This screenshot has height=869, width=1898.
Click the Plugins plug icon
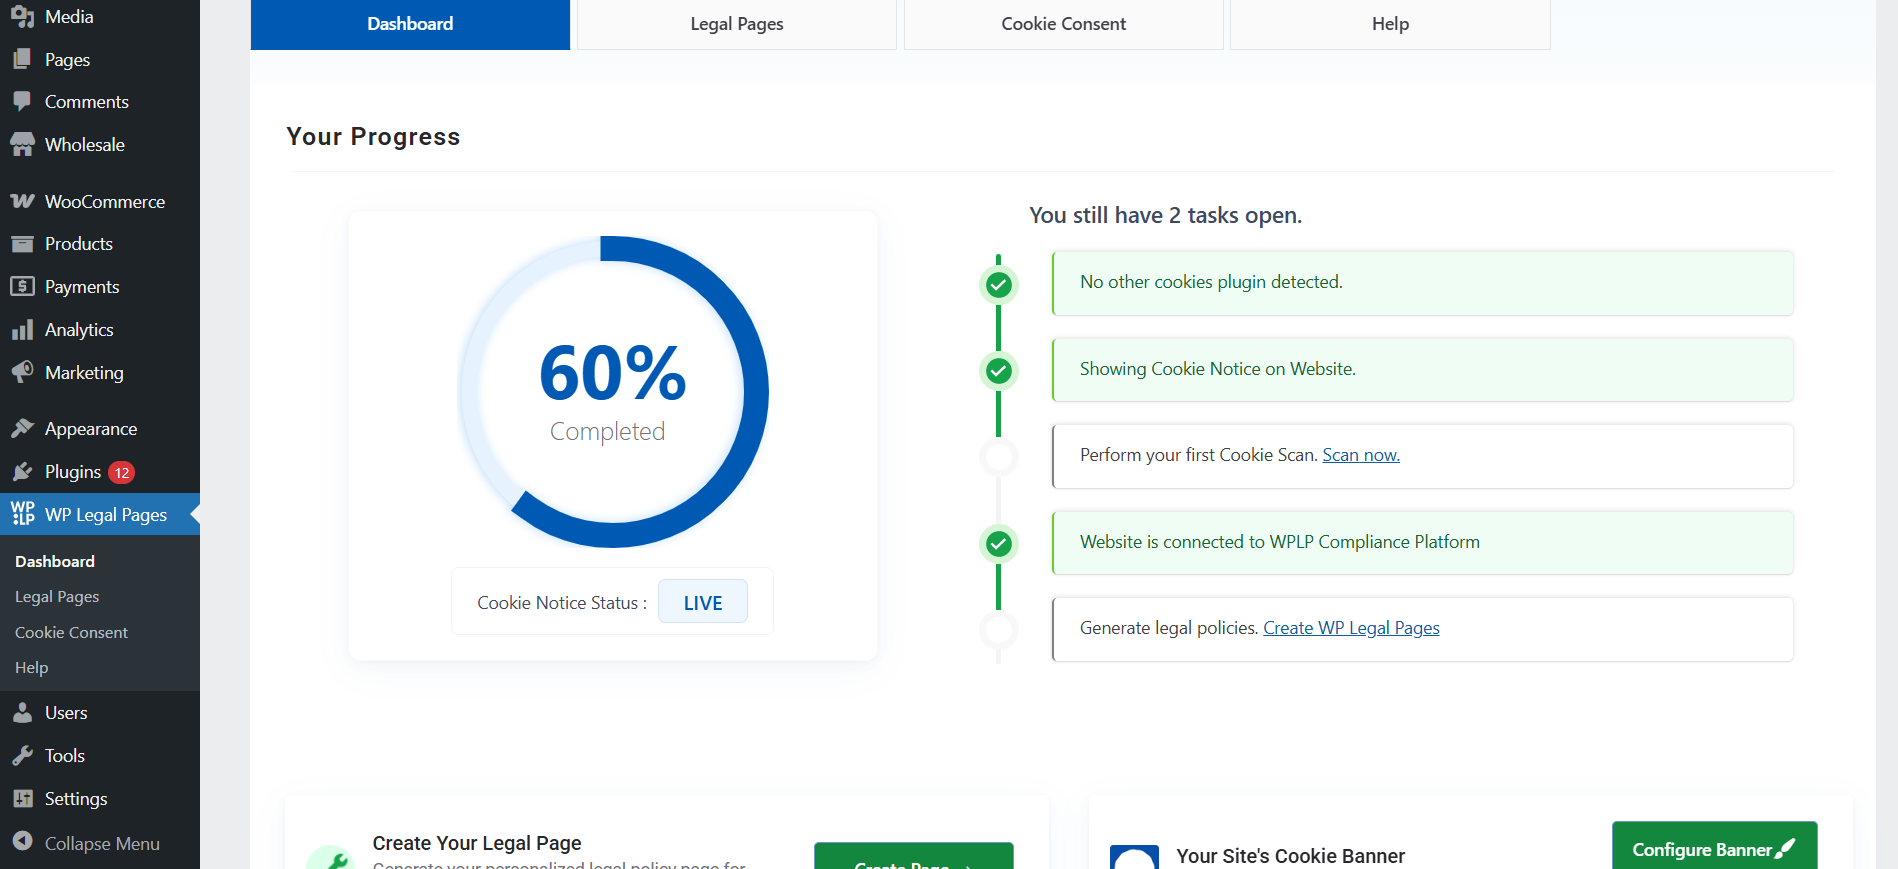point(22,472)
